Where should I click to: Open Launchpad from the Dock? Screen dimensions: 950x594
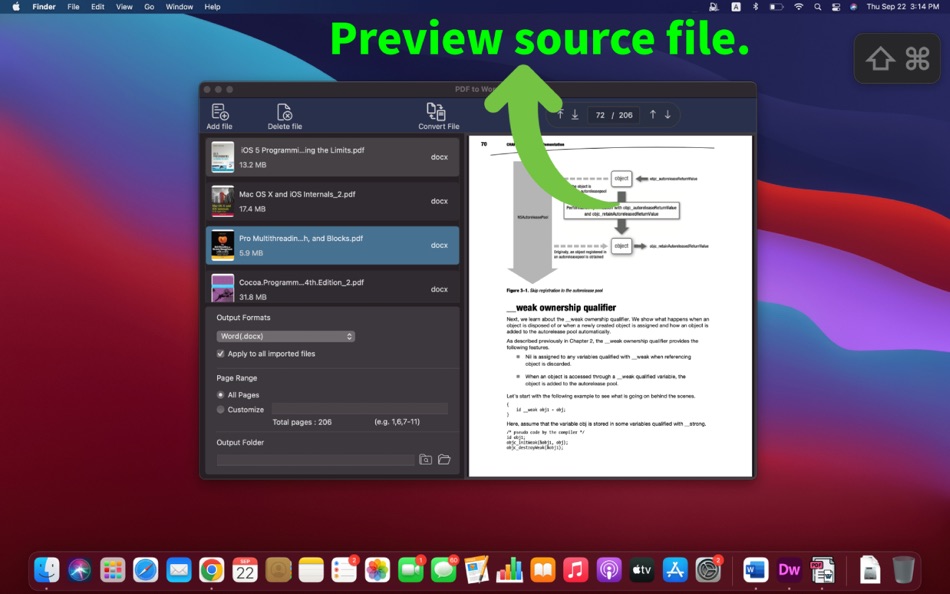pos(113,570)
